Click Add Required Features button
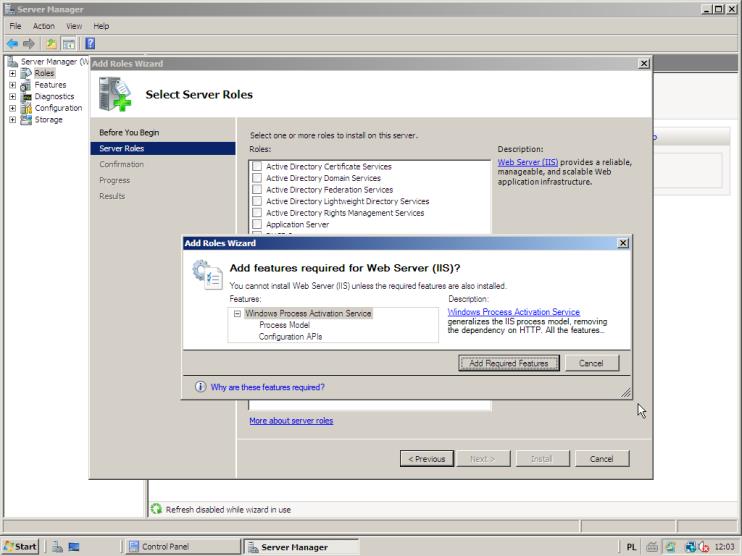The width and height of the screenshot is (742, 556). click(x=509, y=363)
